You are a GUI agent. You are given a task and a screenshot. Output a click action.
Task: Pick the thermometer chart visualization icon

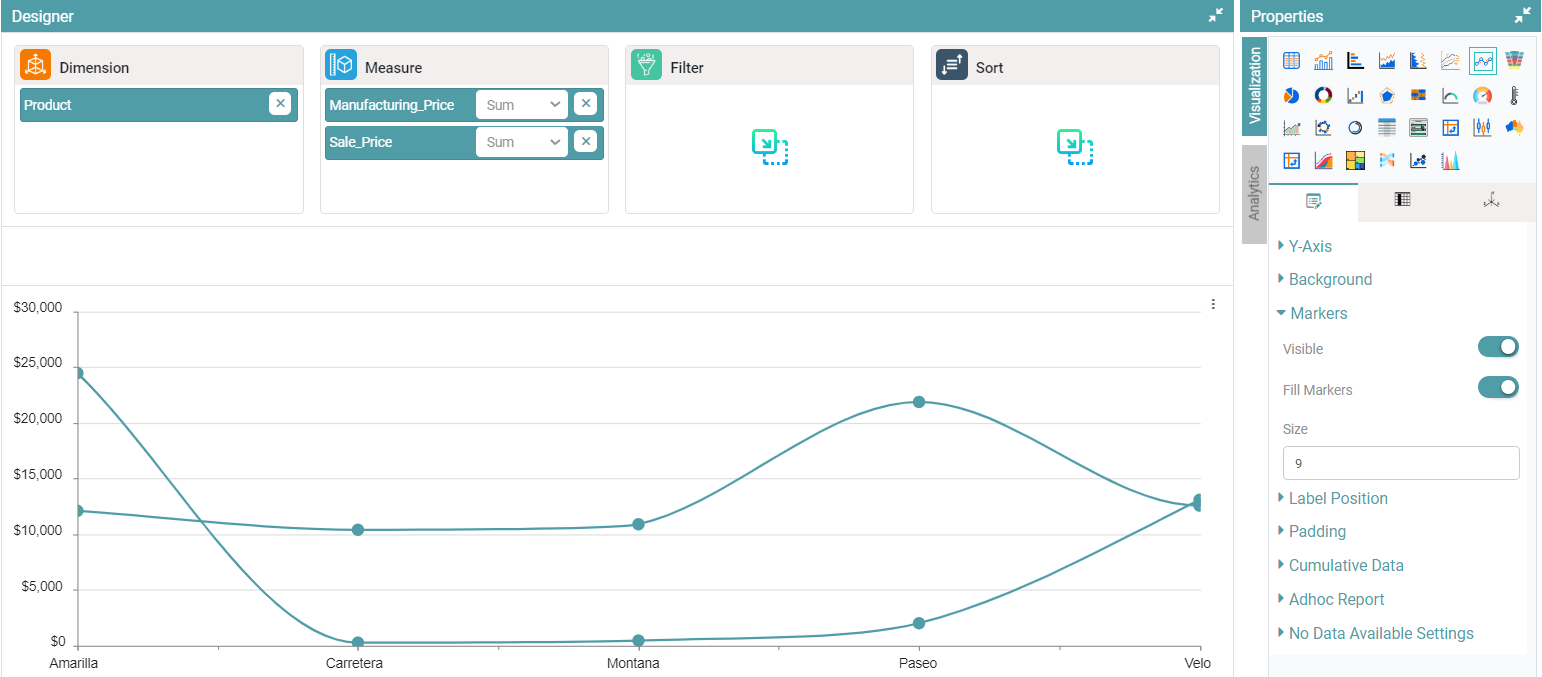coord(1514,95)
